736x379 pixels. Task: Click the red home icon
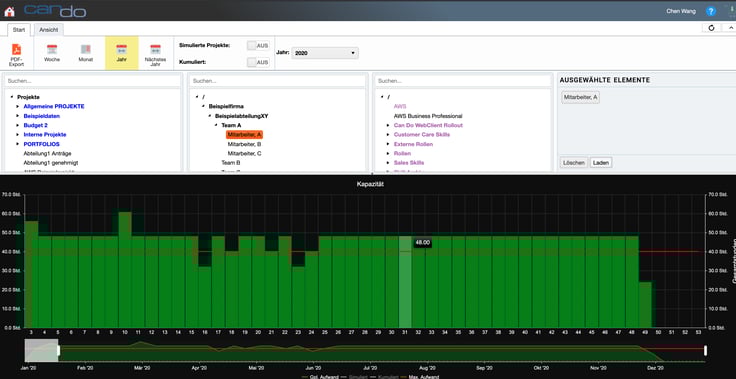point(9,11)
